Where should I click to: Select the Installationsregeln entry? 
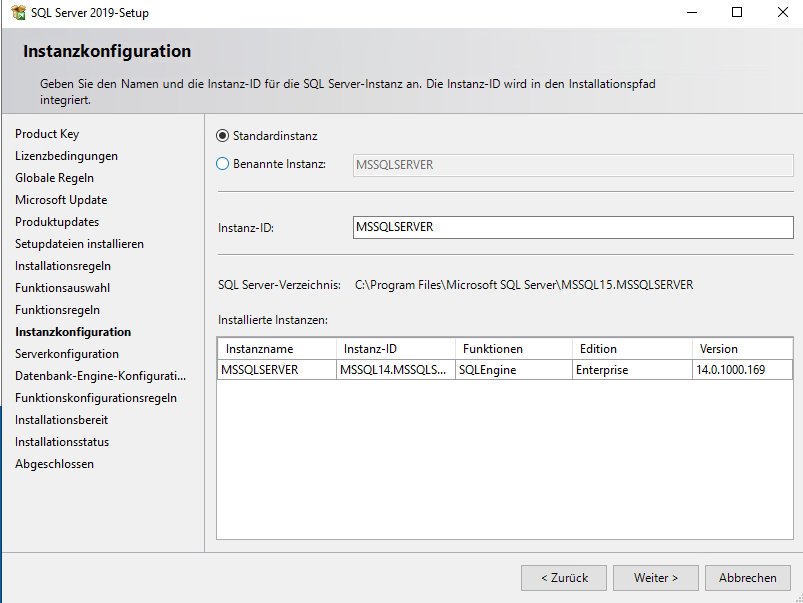tap(64, 265)
